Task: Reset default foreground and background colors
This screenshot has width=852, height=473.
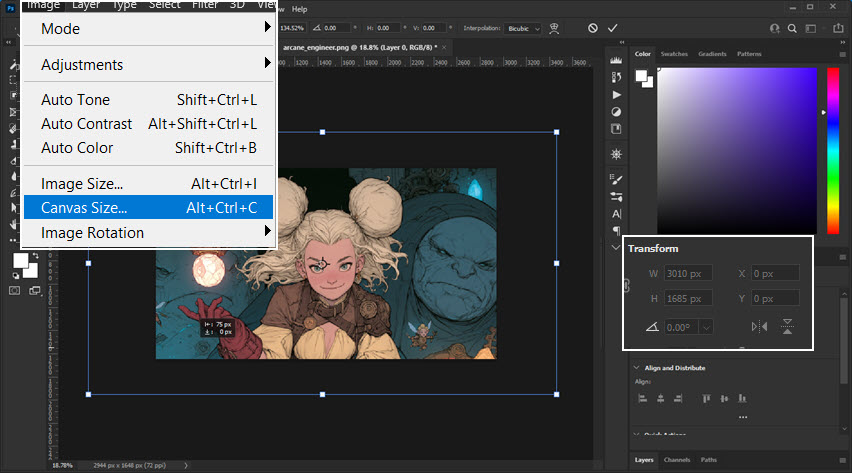Action: [16, 276]
